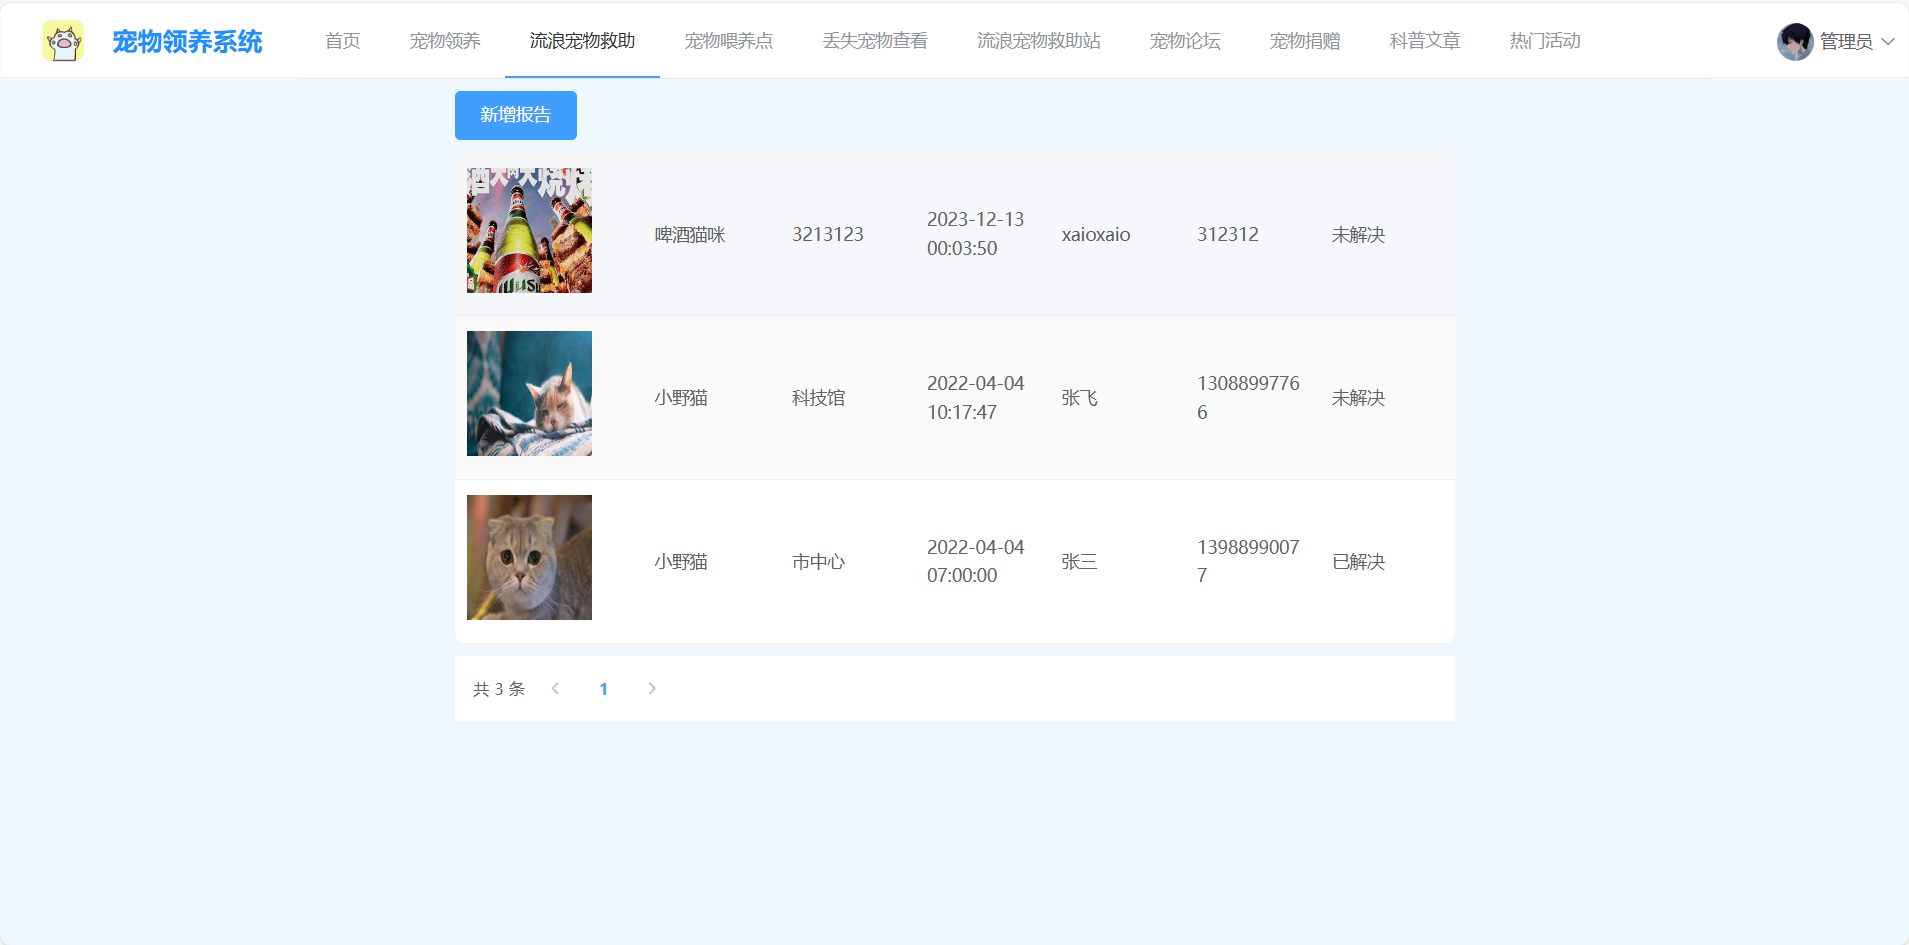
Task: Click the 2023-12-13 00:03:50 timestamp
Action: (x=975, y=234)
